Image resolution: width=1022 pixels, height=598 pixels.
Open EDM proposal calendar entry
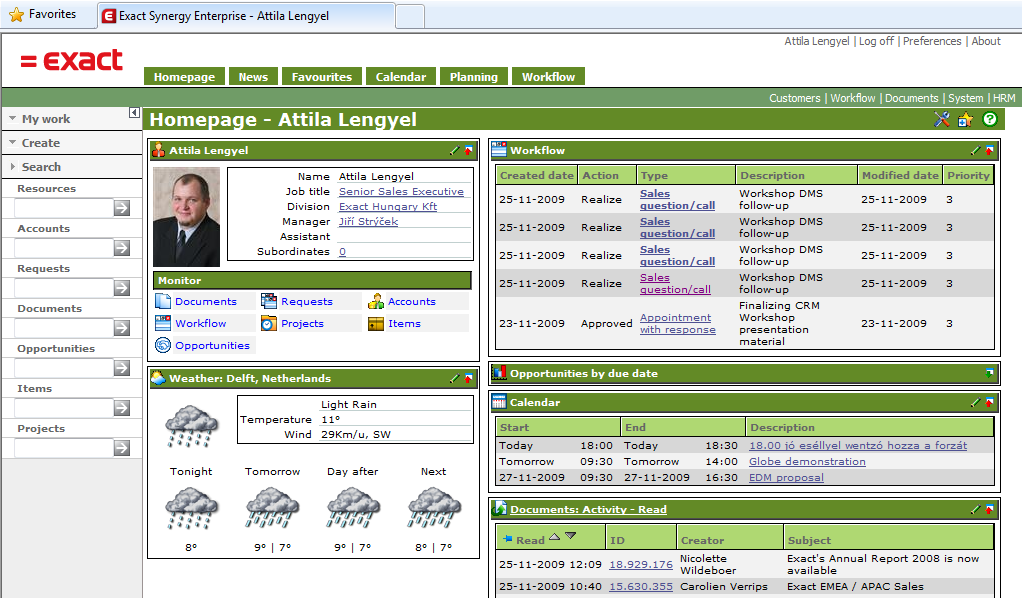[x=786, y=477]
